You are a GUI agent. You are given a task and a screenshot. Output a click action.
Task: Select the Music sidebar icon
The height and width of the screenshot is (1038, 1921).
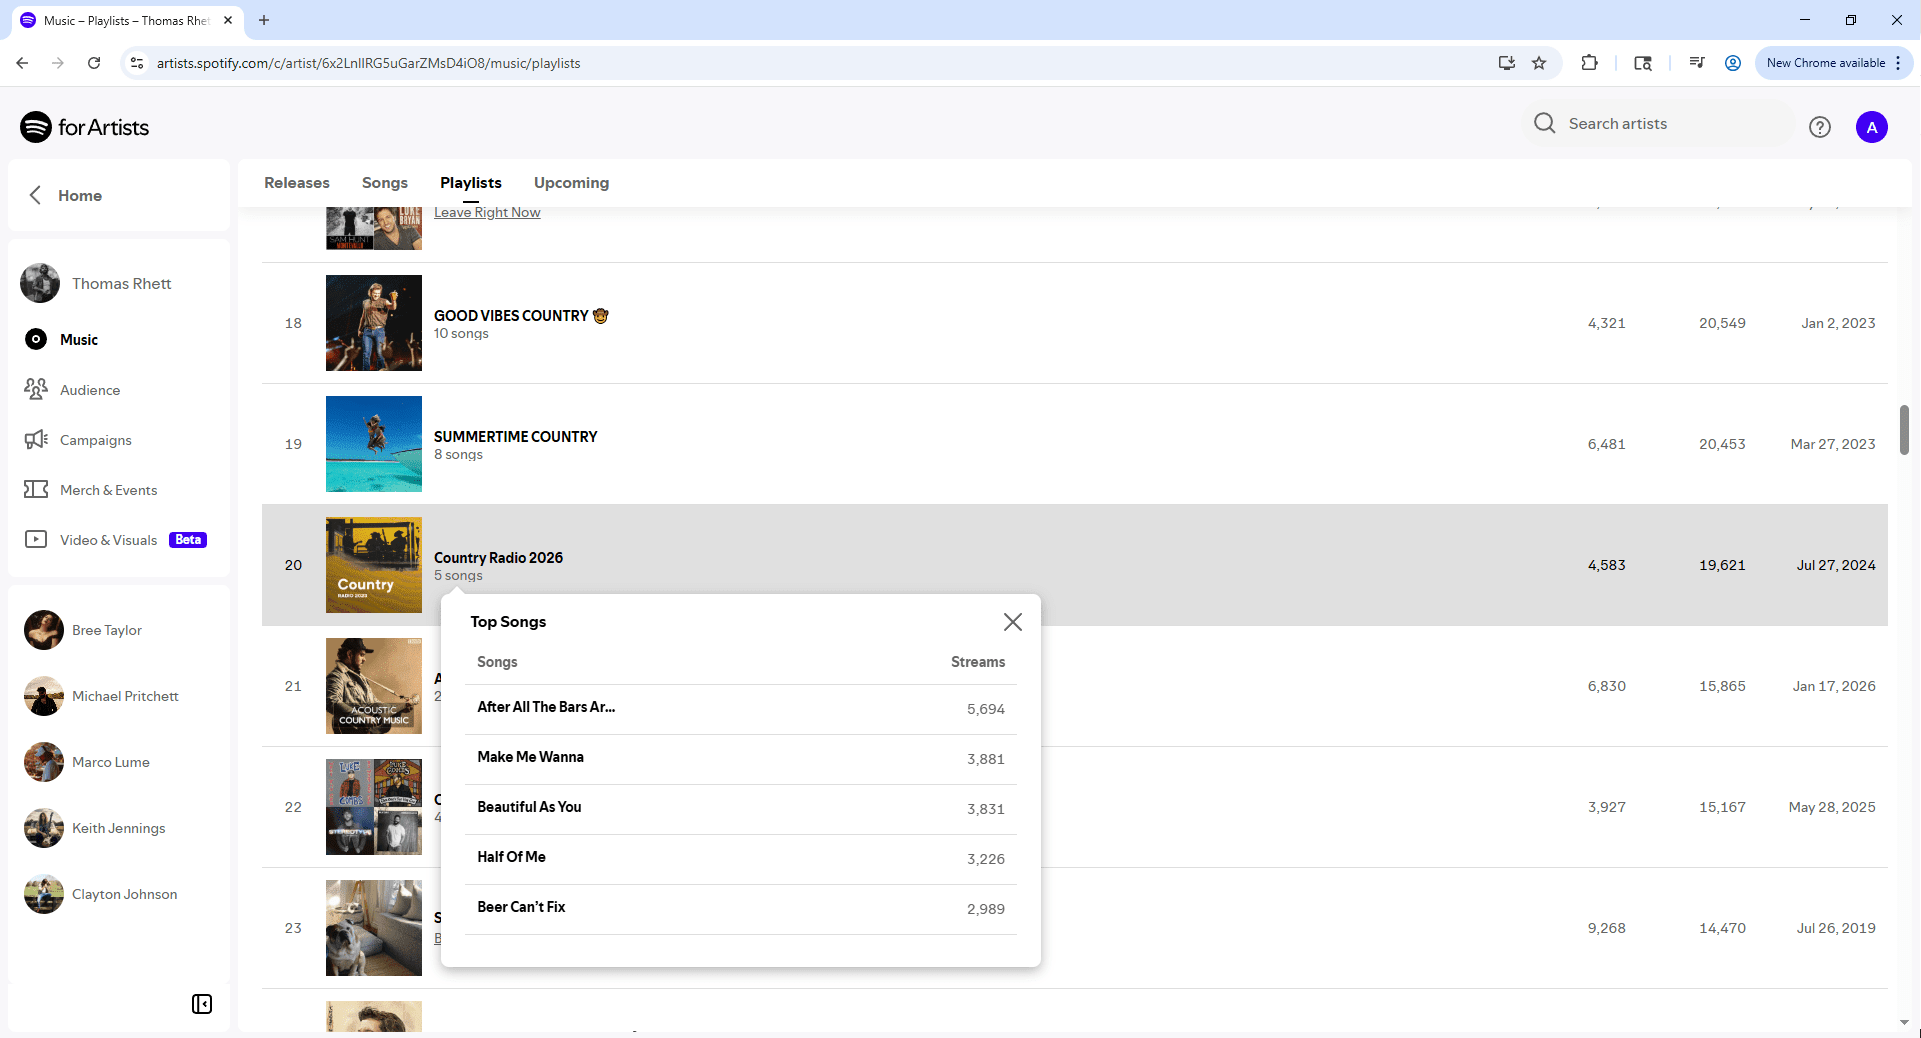tap(36, 339)
